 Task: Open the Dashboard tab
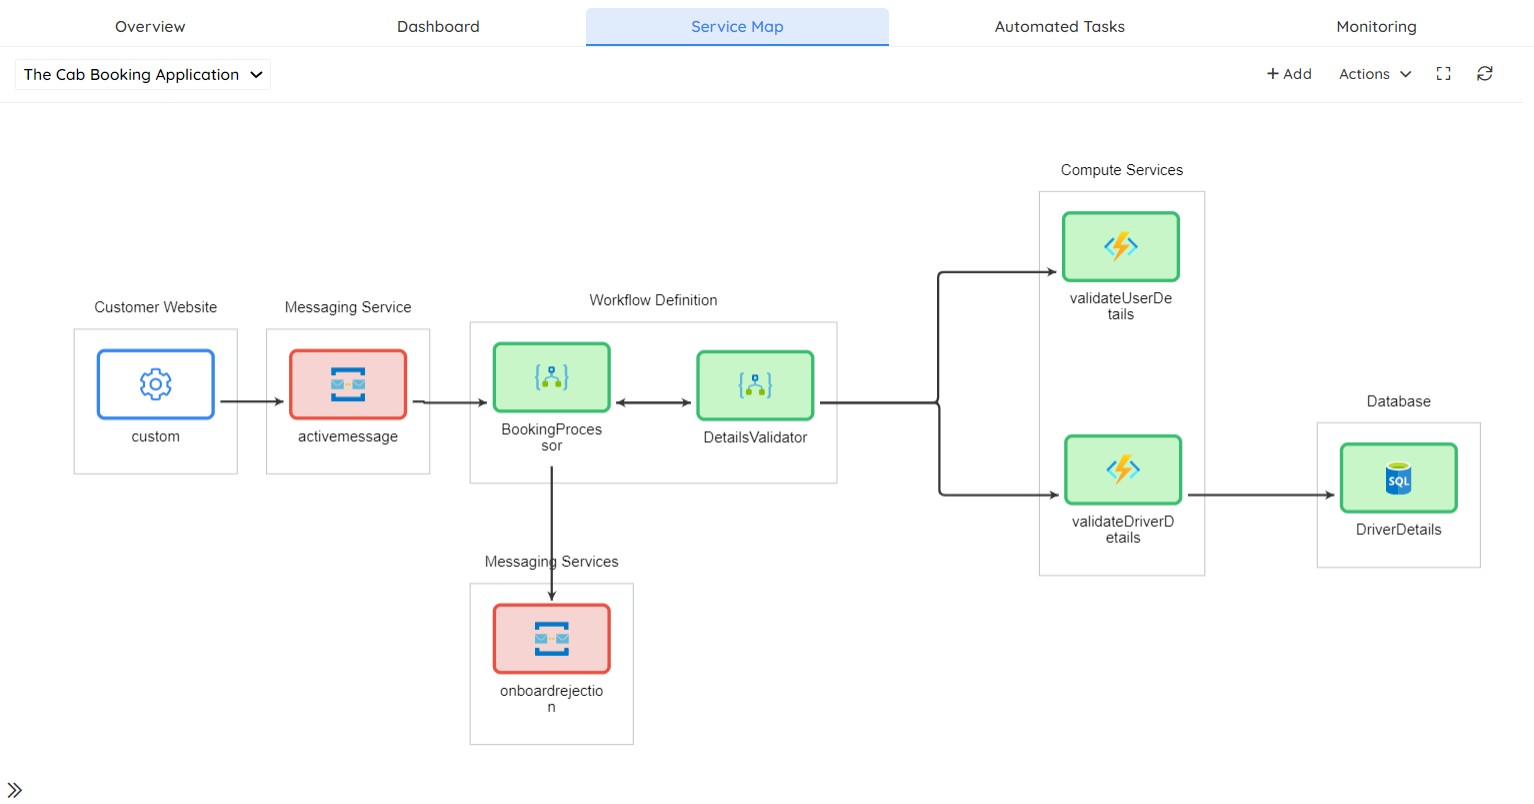click(x=438, y=27)
